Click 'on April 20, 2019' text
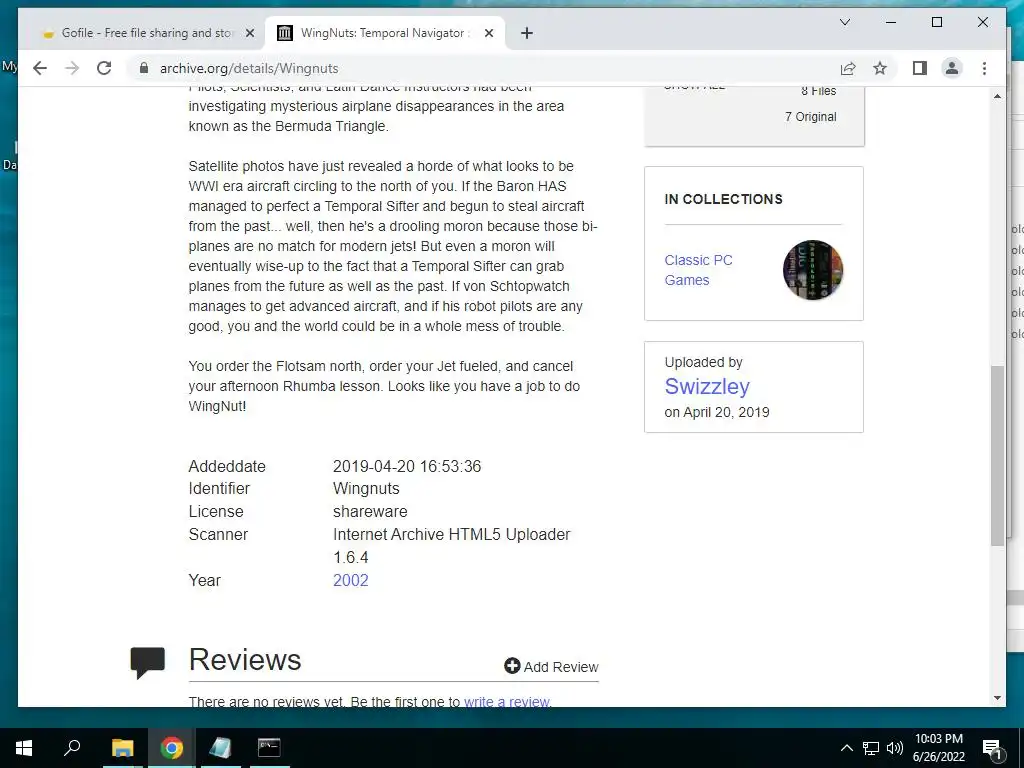 (x=716, y=412)
